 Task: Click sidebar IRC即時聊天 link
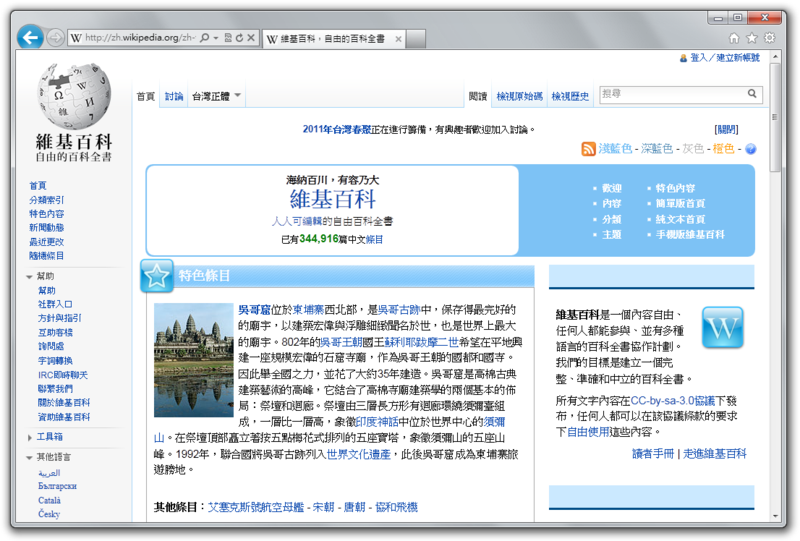click(x=63, y=375)
